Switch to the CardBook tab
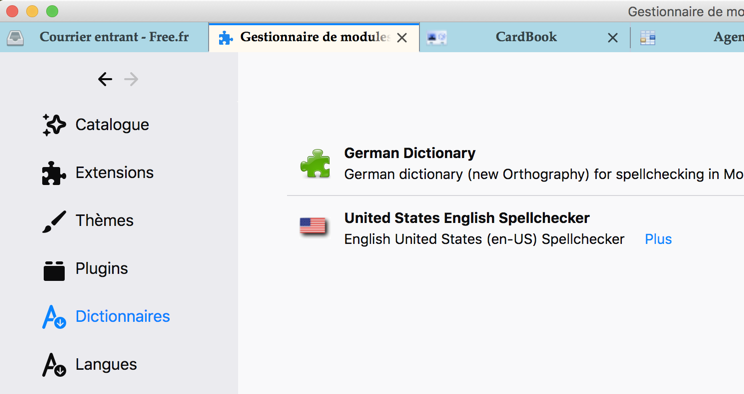 (526, 38)
